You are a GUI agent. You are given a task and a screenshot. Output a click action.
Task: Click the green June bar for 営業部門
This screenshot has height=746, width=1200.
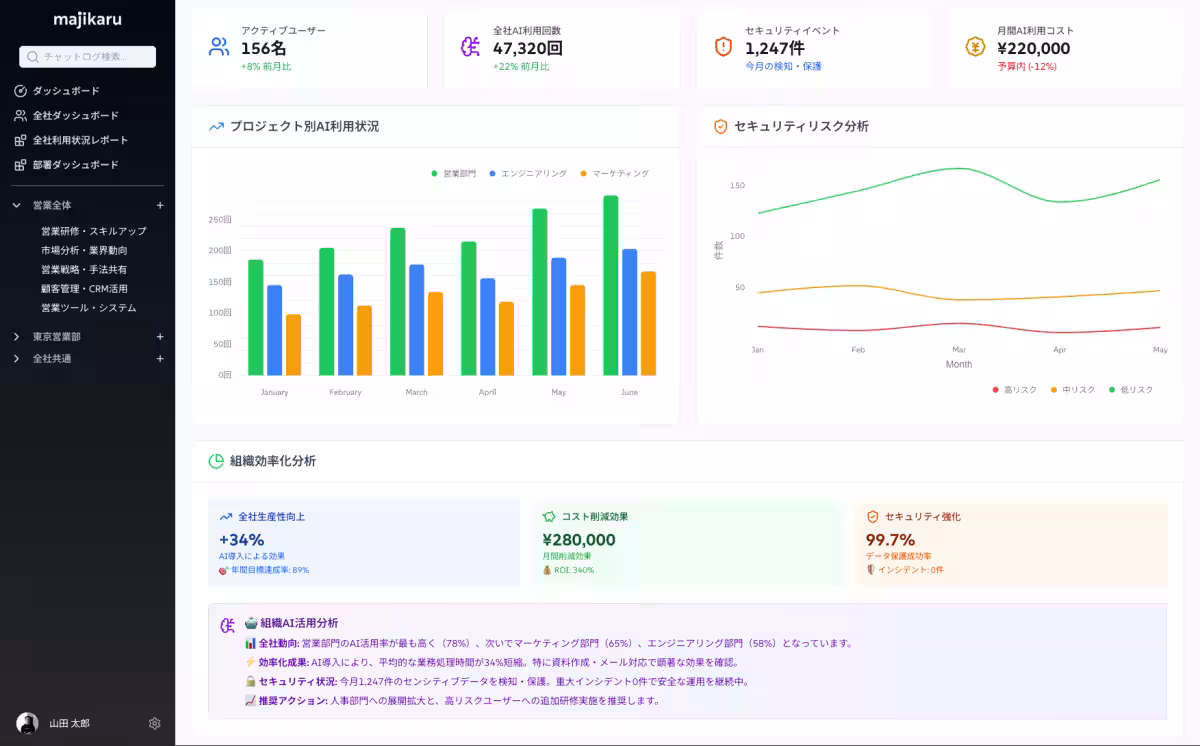tap(610, 285)
